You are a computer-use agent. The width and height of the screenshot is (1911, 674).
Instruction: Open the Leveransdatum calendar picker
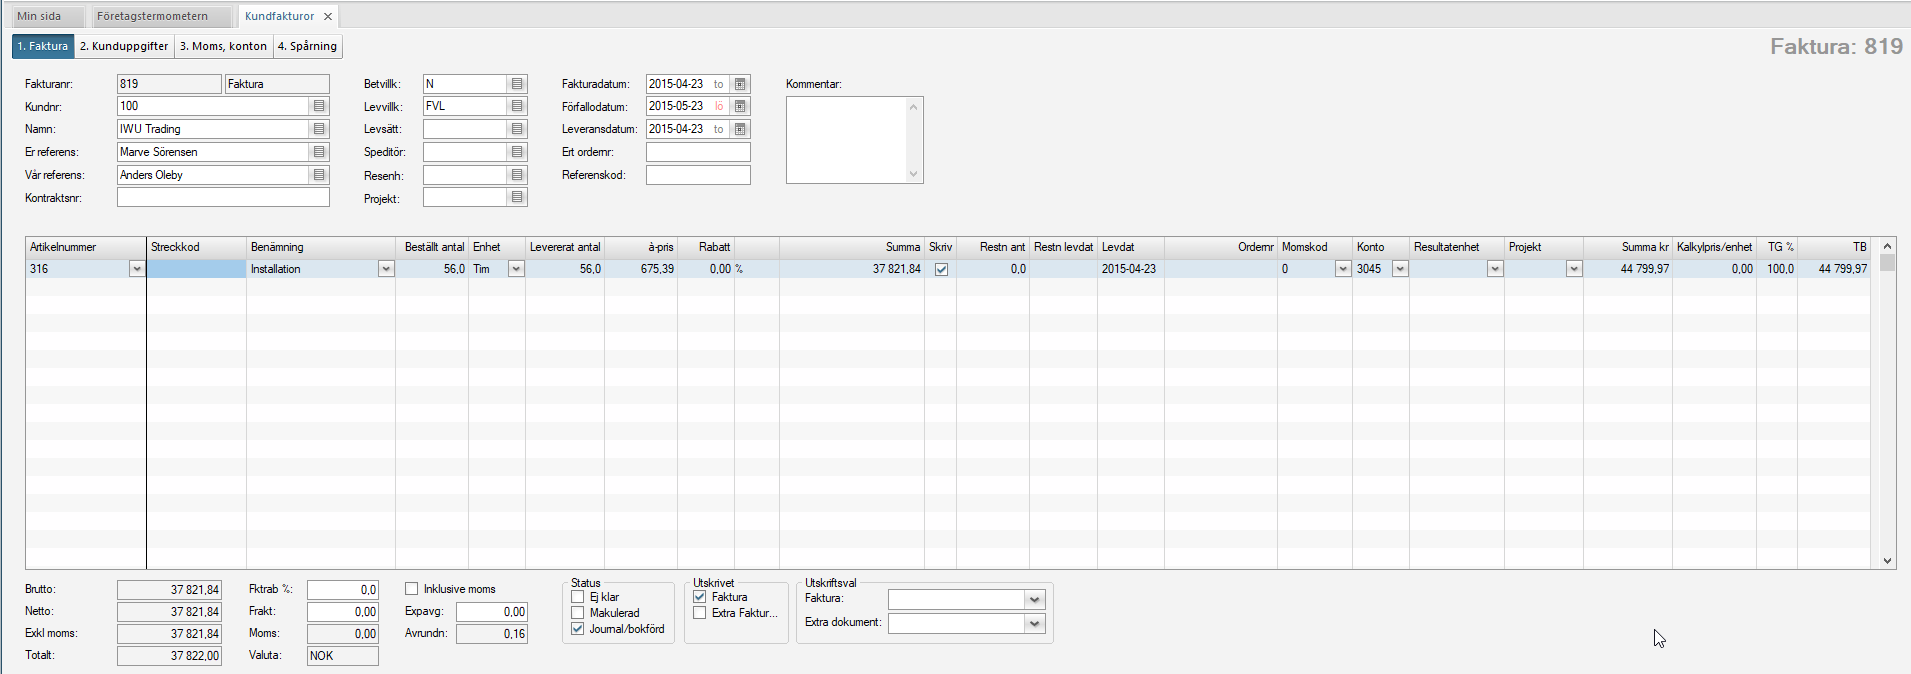740,129
